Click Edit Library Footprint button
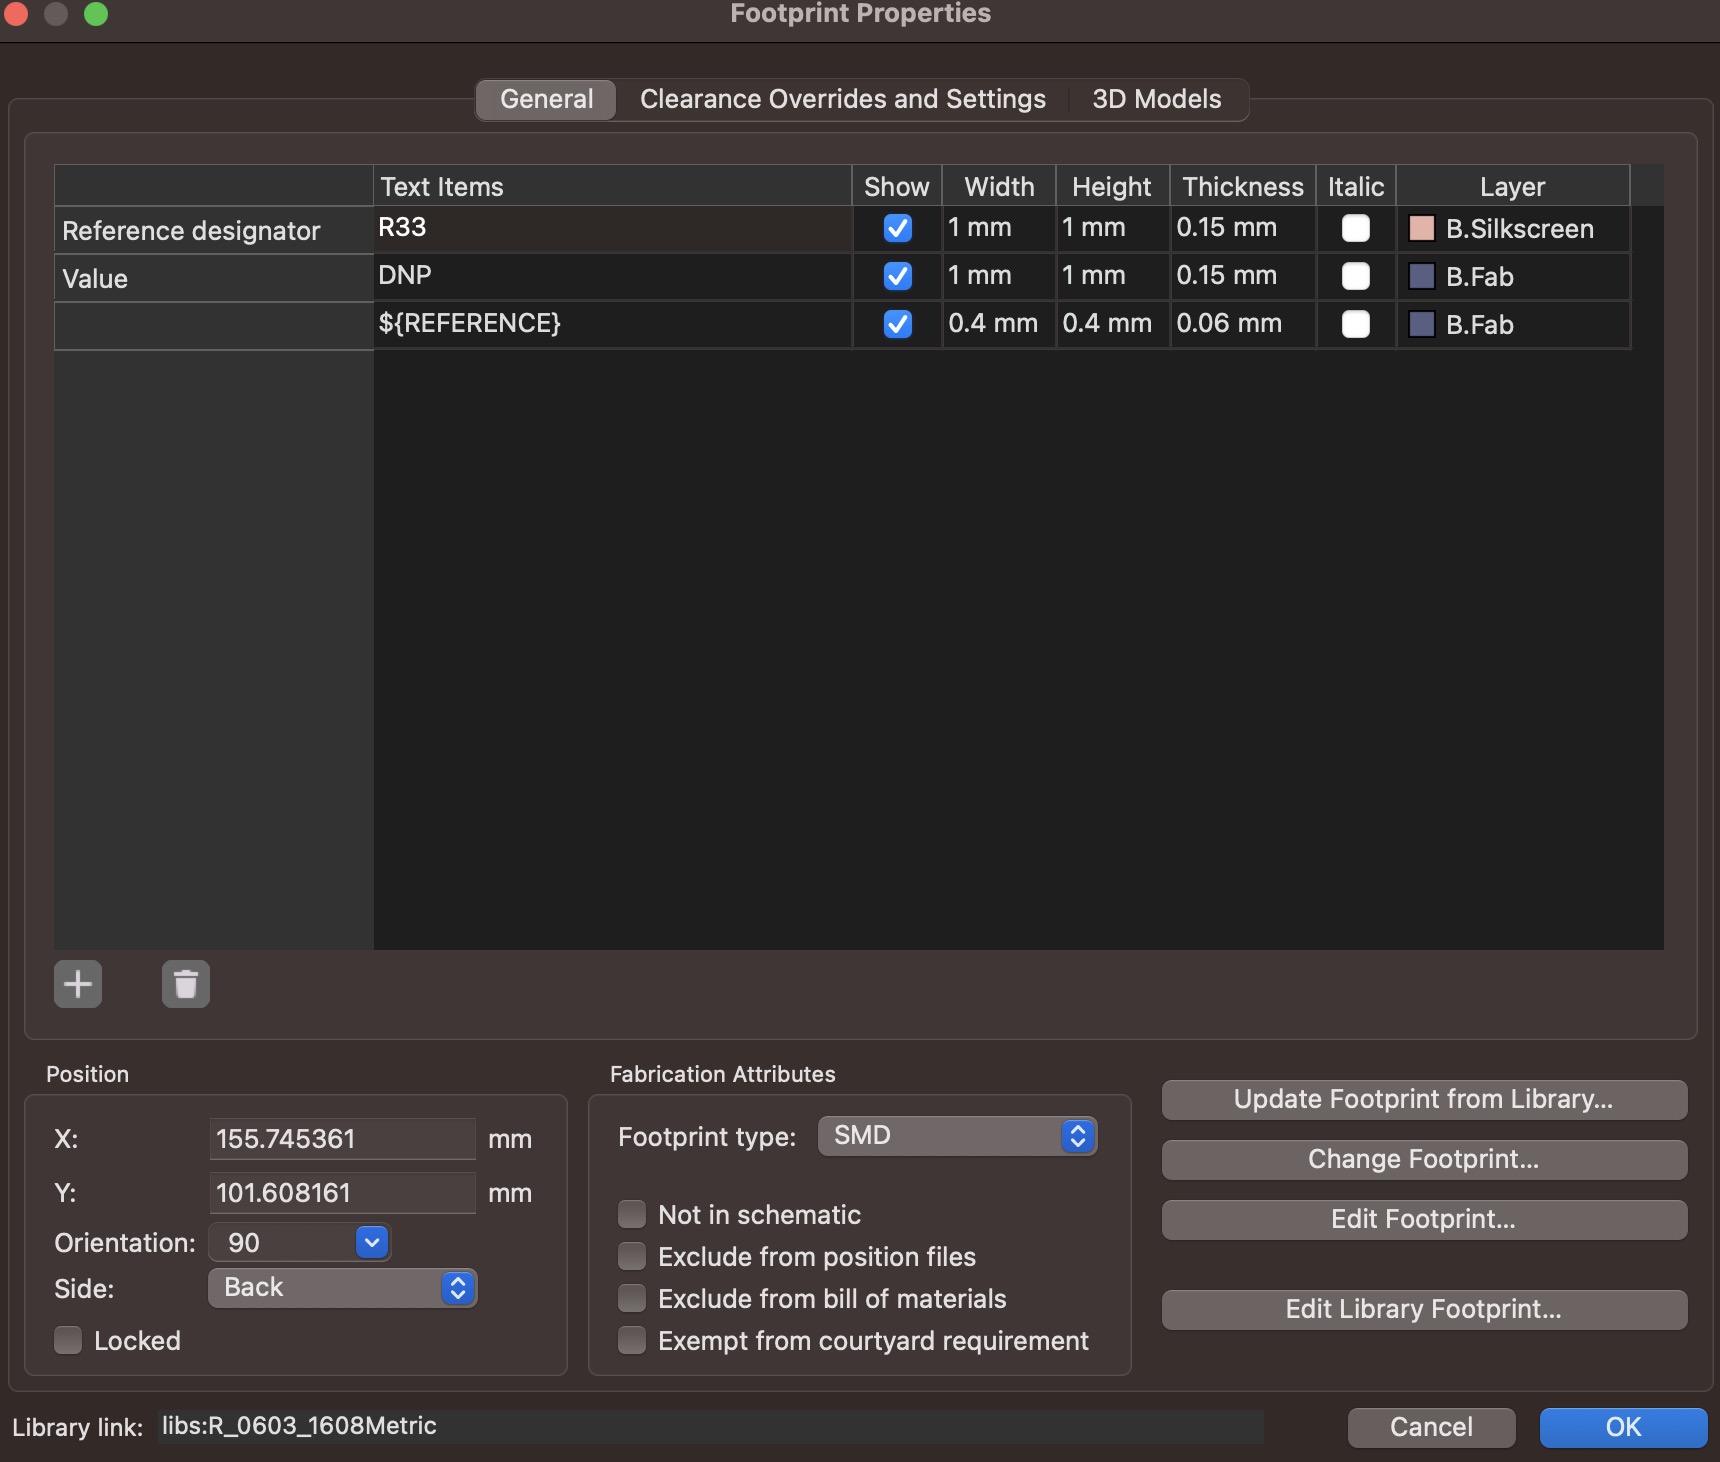1720x1462 pixels. [x=1424, y=1309]
